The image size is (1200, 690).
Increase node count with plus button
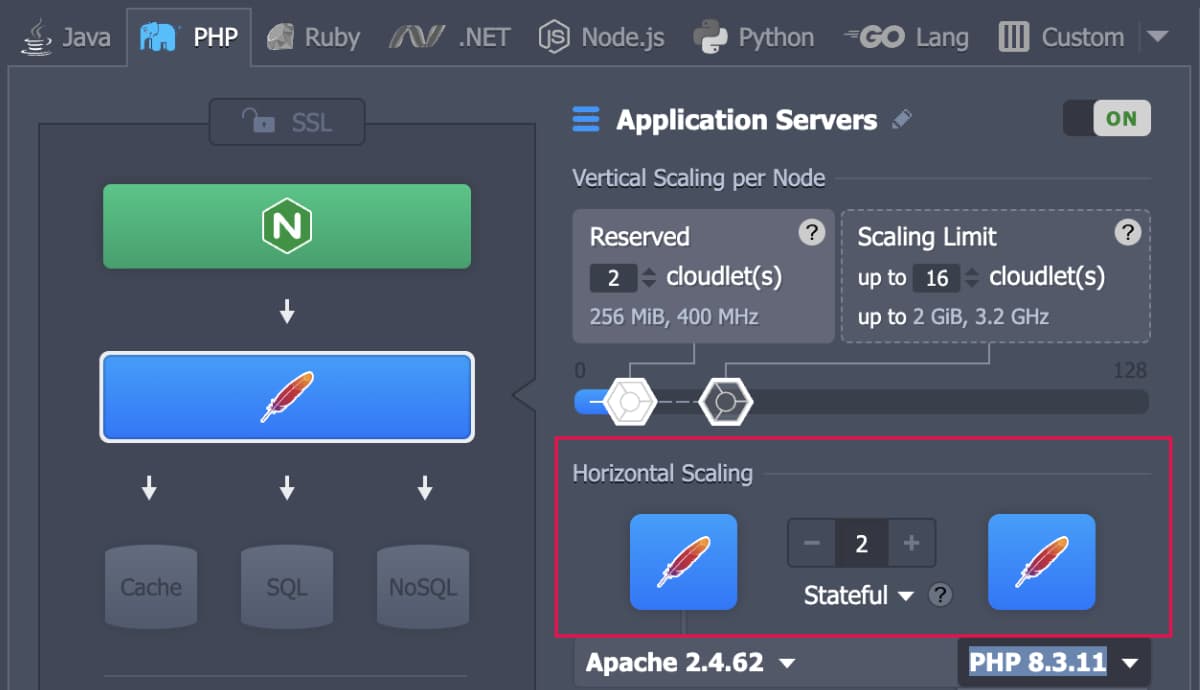(911, 543)
